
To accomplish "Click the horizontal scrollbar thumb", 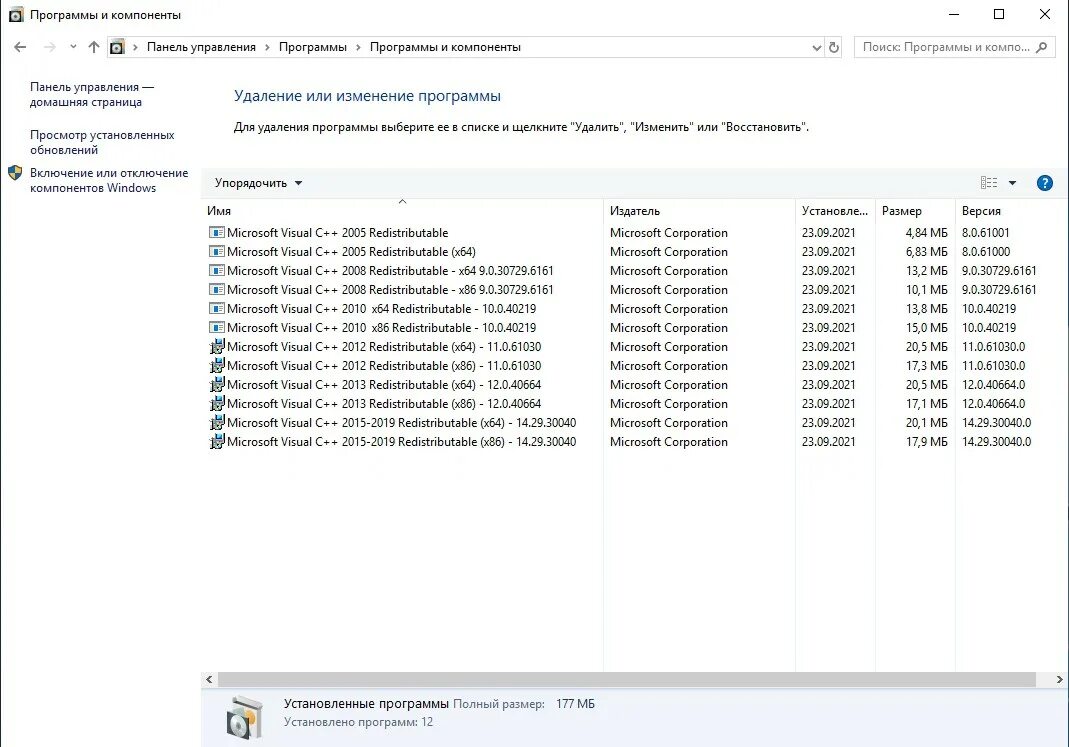I will (x=627, y=680).
